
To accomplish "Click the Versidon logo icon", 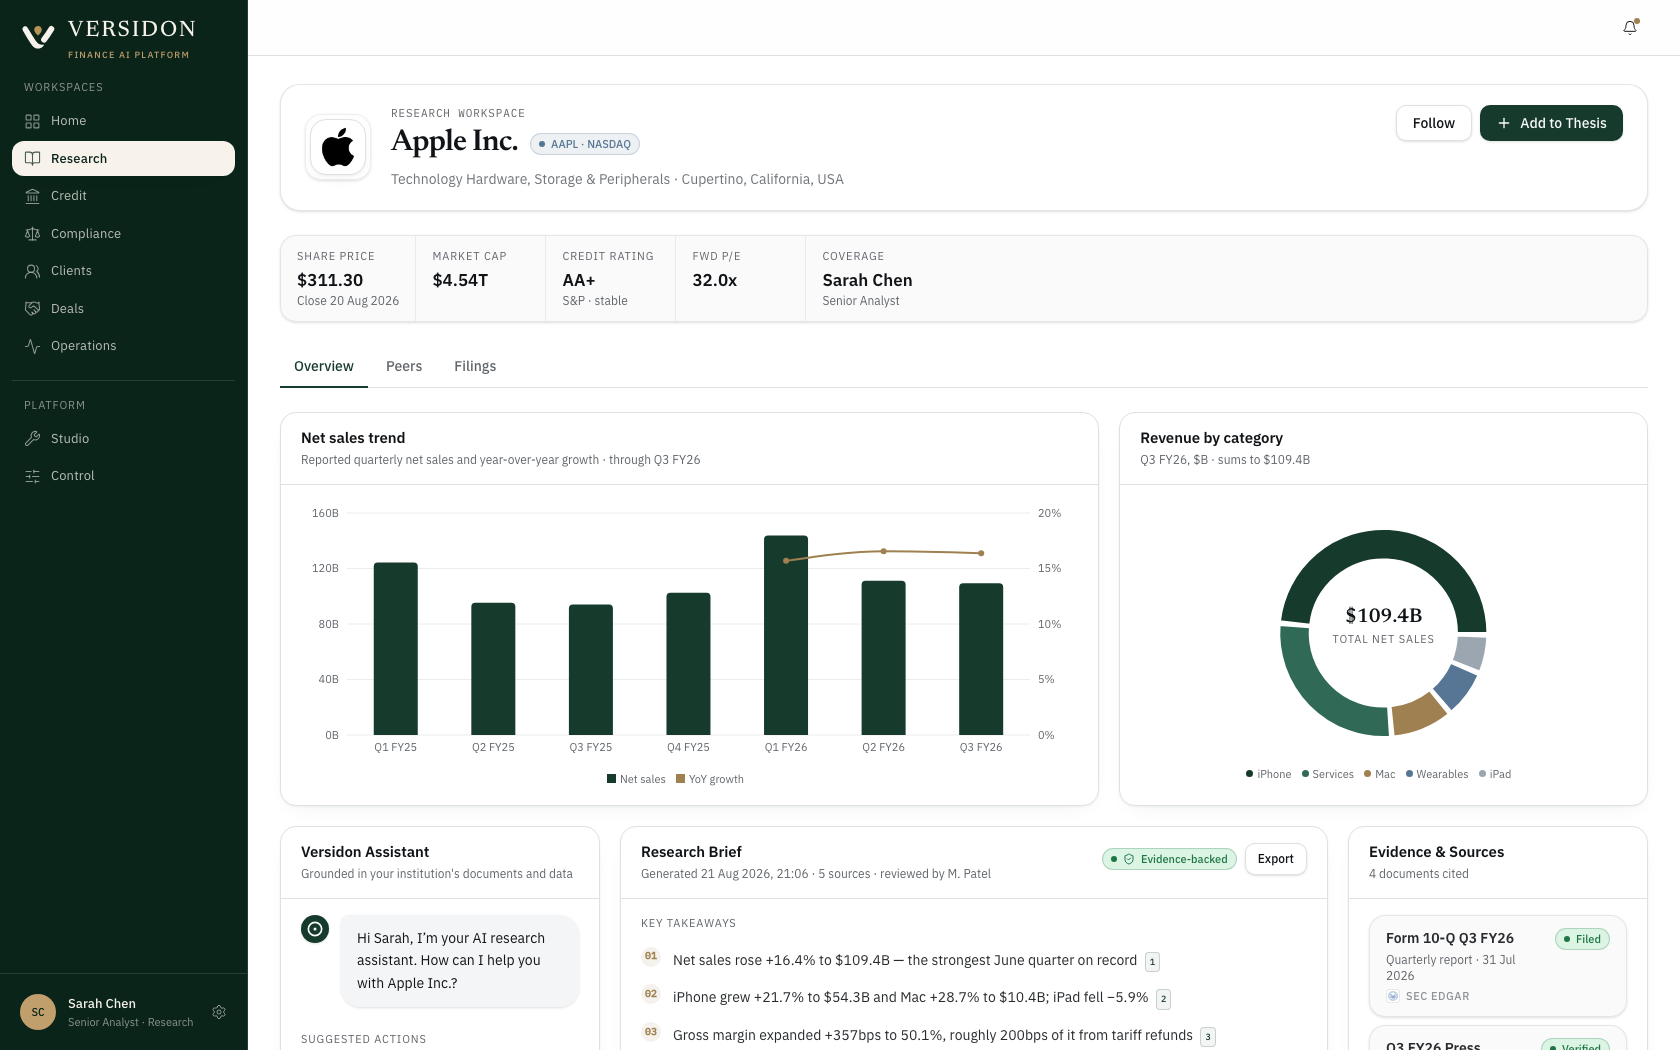I will pyautogui.click(x=38, y=36).
